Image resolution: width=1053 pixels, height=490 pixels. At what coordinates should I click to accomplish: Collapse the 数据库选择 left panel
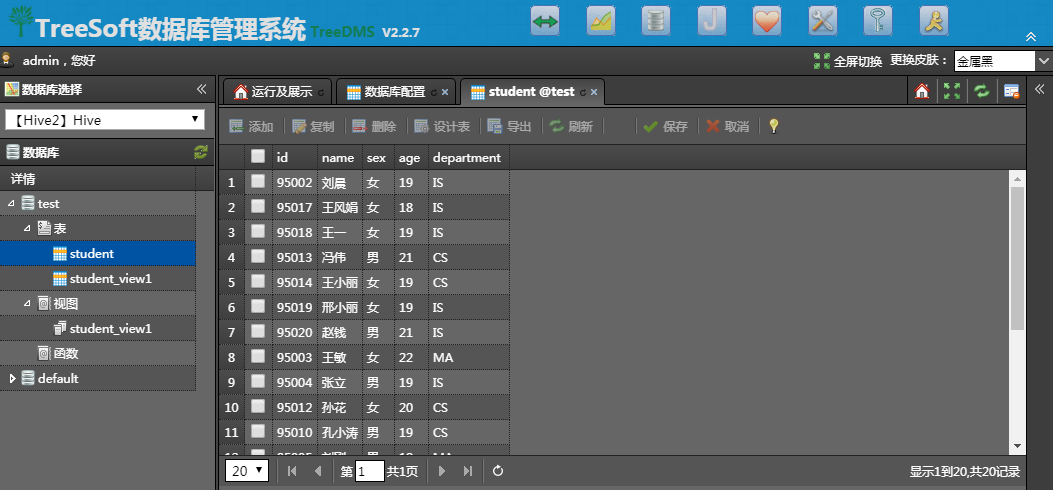click(201, 89)
